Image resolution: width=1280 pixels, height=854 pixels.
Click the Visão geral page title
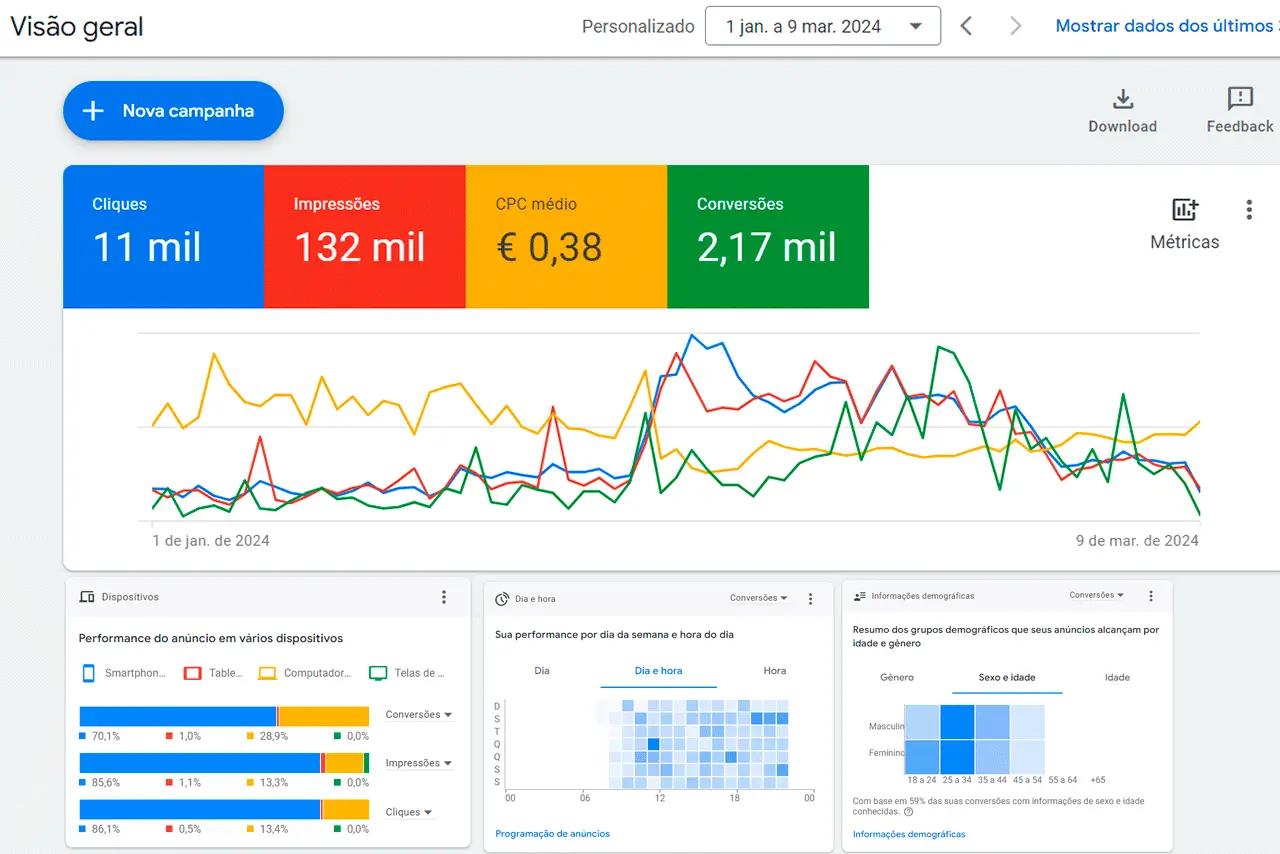coord(77,27)
